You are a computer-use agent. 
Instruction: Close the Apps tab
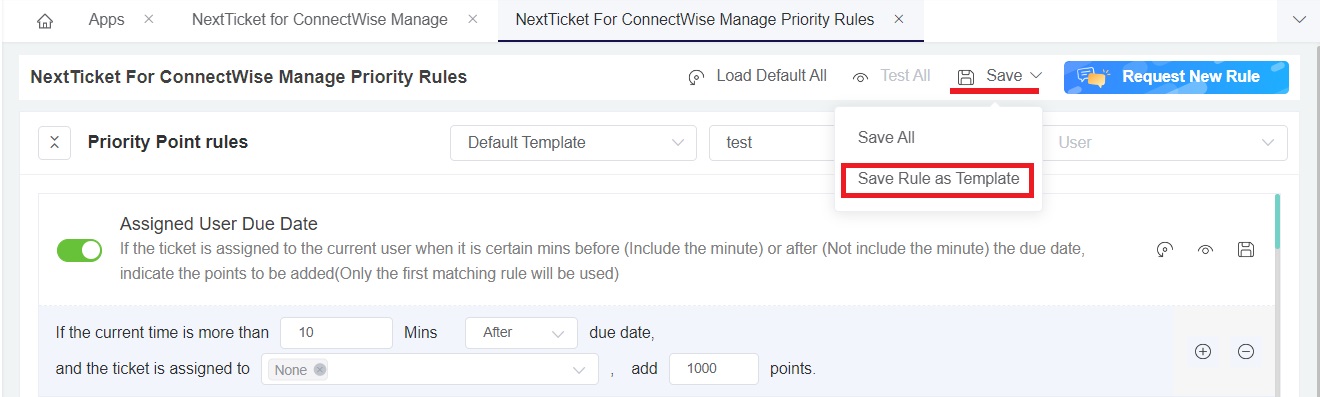click(x=149, y=20)
